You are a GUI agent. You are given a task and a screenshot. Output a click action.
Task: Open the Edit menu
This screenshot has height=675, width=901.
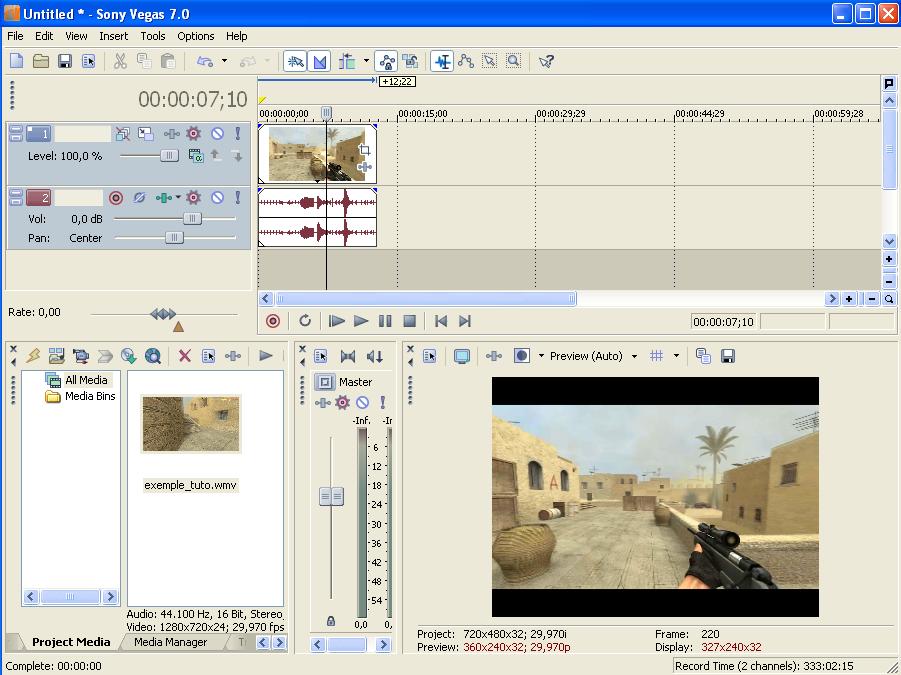point(44,36)
